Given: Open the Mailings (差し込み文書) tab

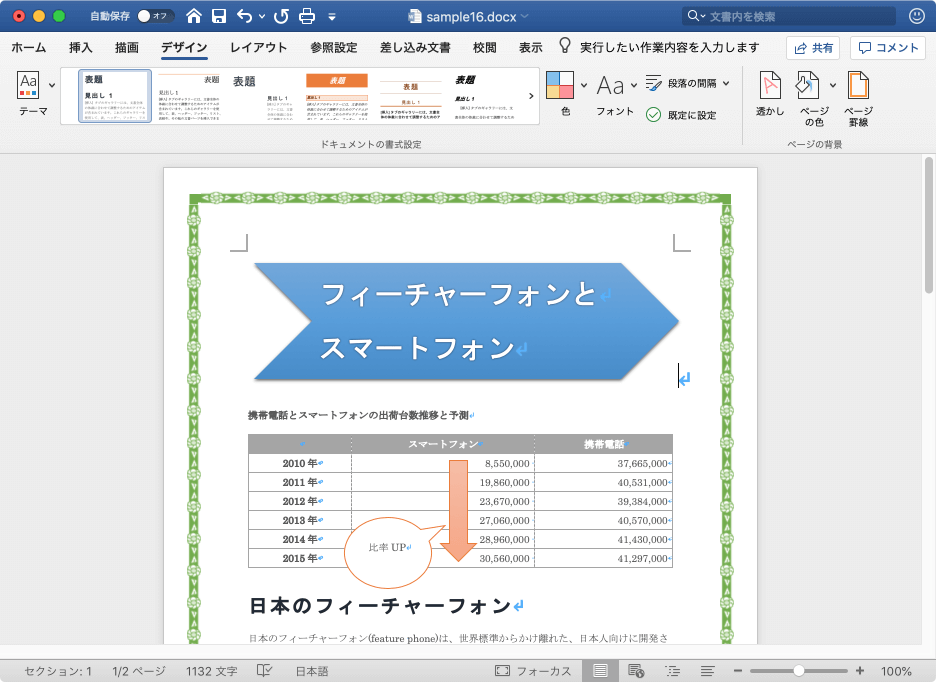Looking at the screenshot, I should click(415, 47).
